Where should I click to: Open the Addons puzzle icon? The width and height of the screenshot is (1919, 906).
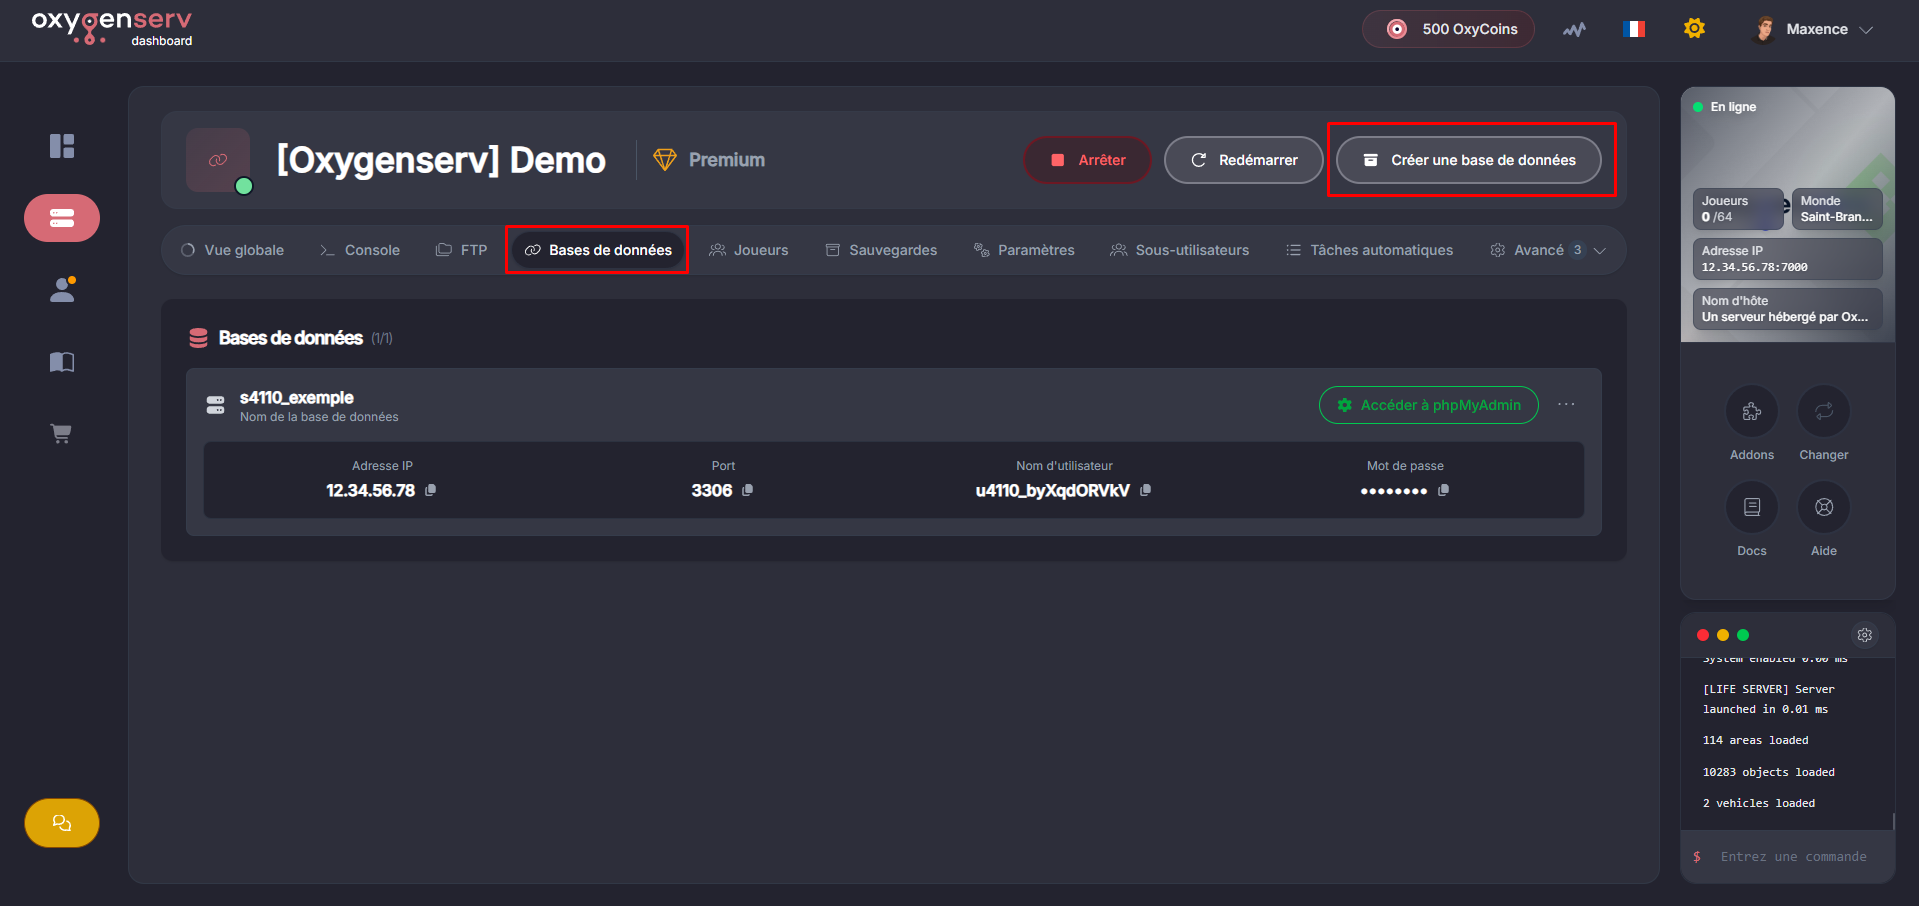pos(1751,411)
